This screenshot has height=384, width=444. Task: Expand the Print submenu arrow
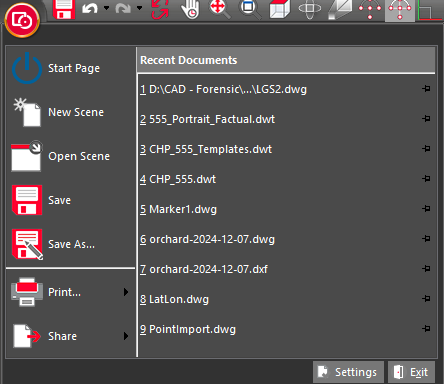coord(126,292)
